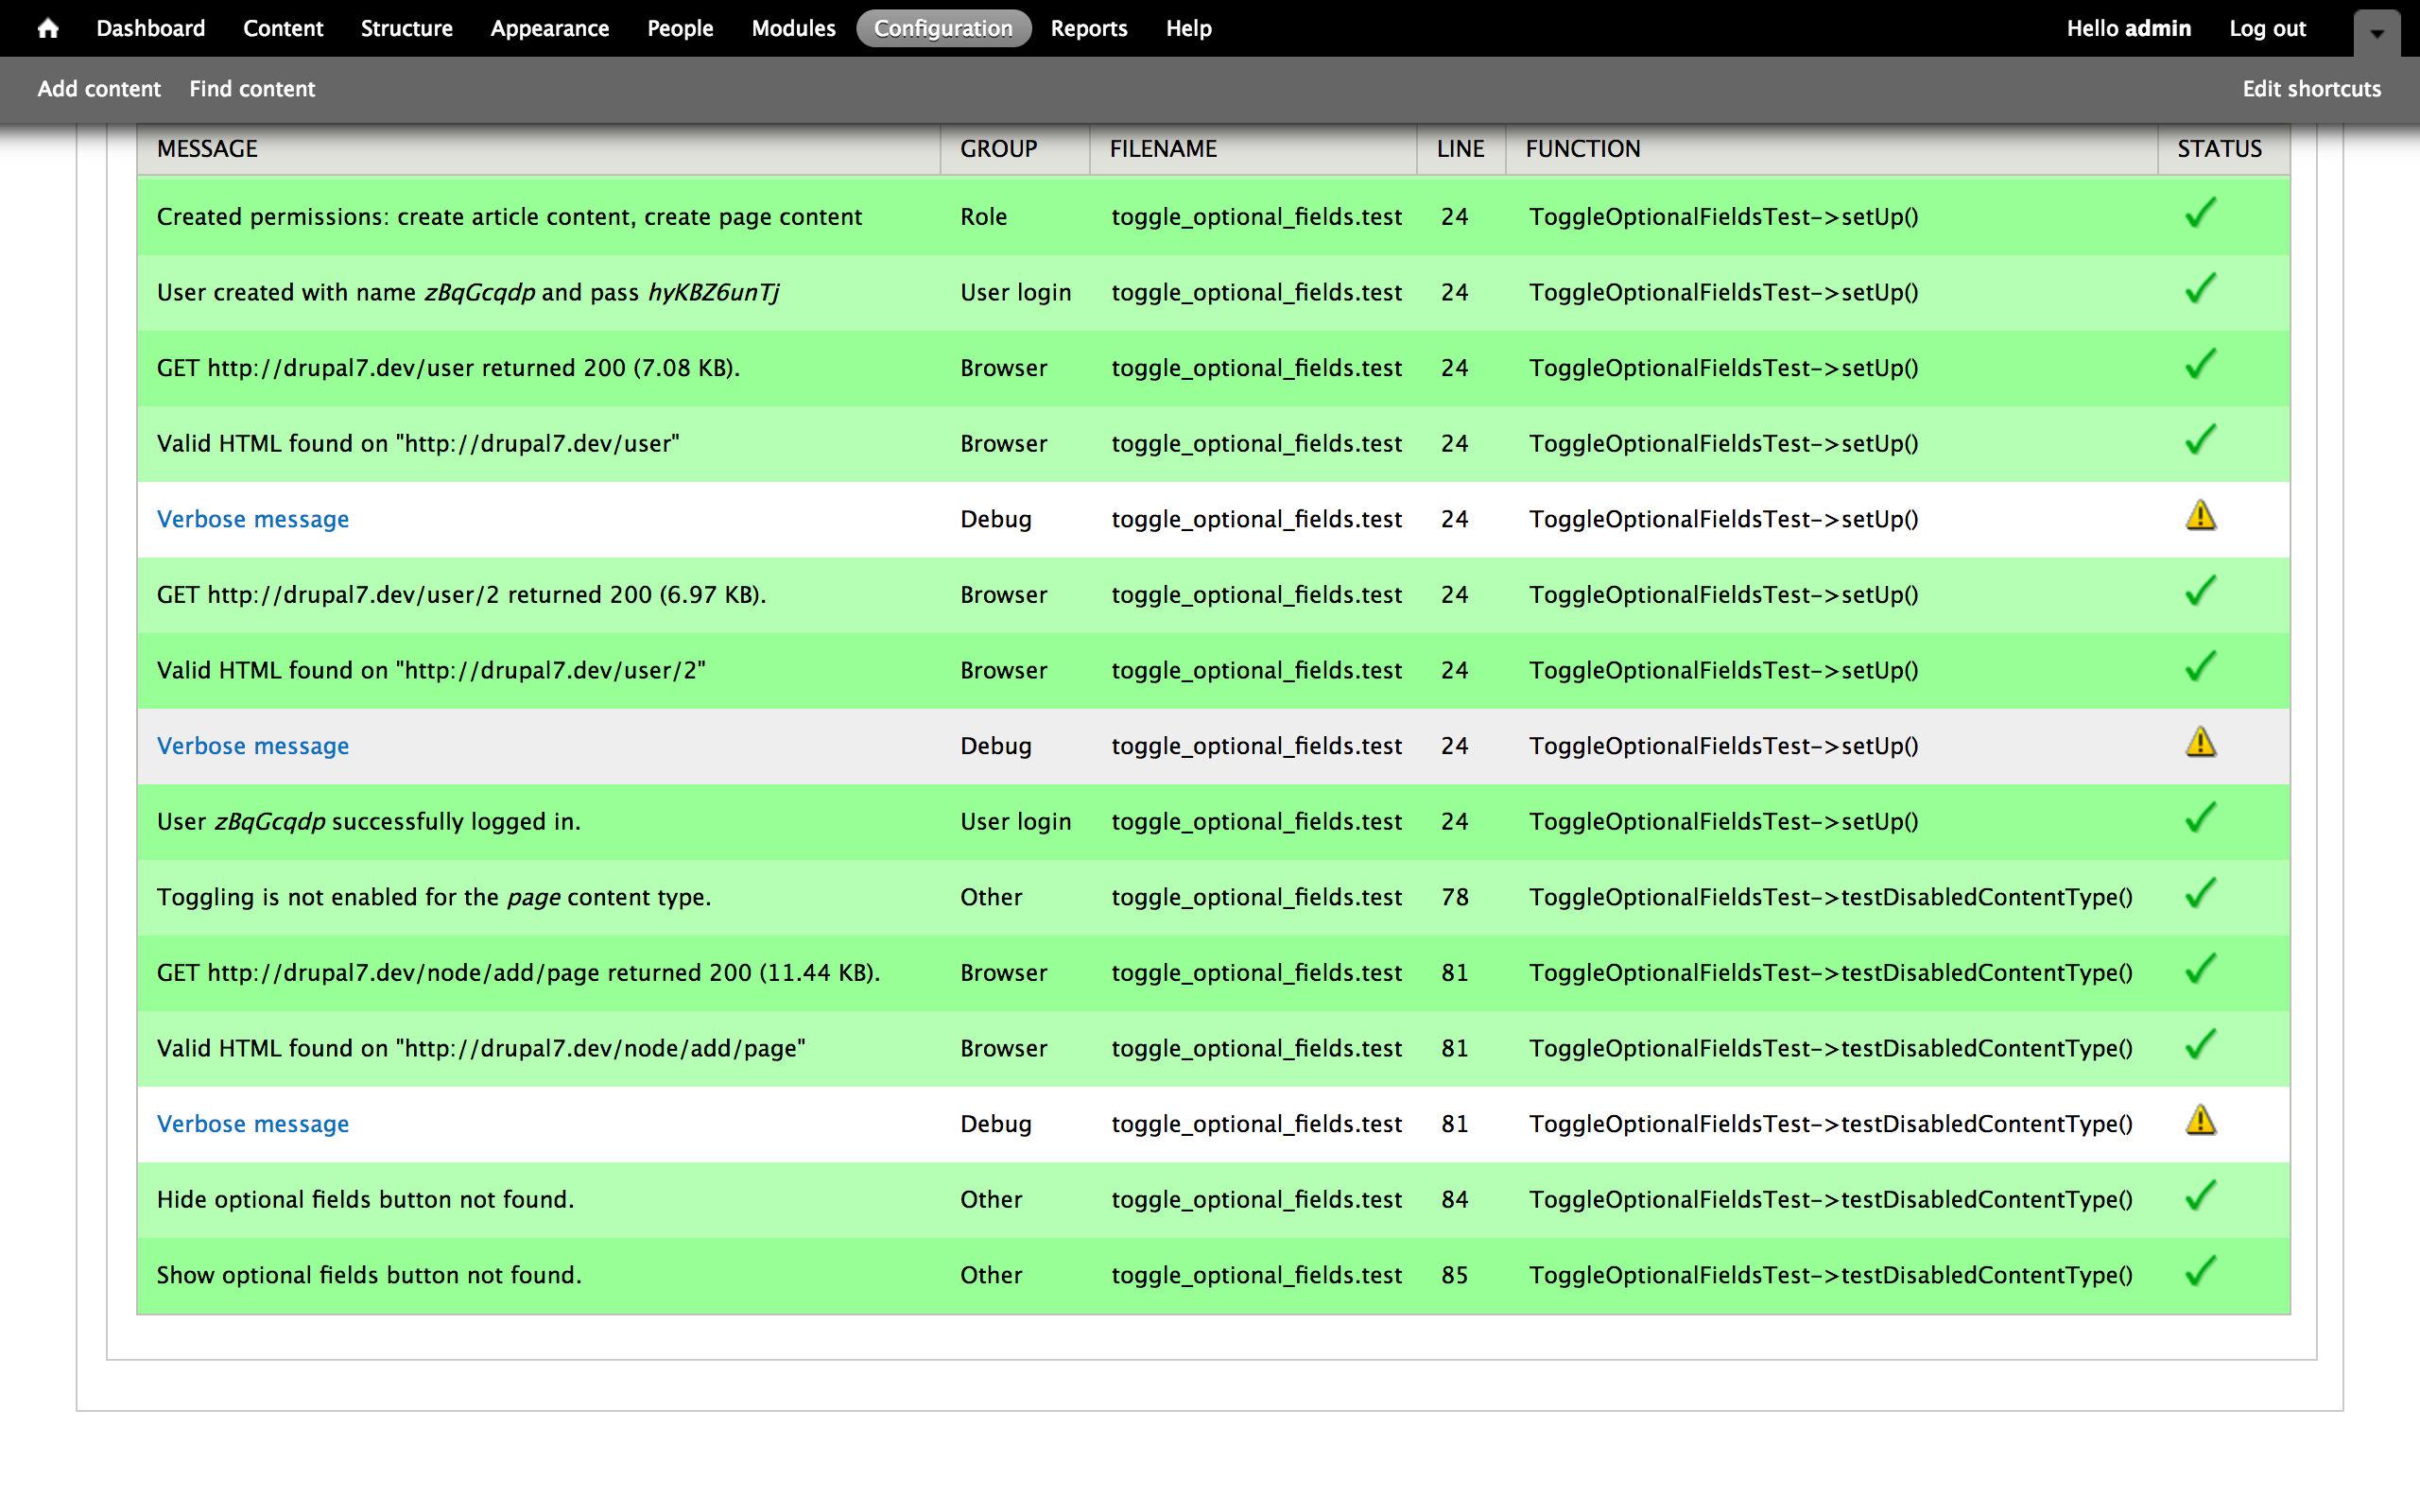Click Log out link
Screen dimensions: 2420x1512
[x=2267, y=28]
